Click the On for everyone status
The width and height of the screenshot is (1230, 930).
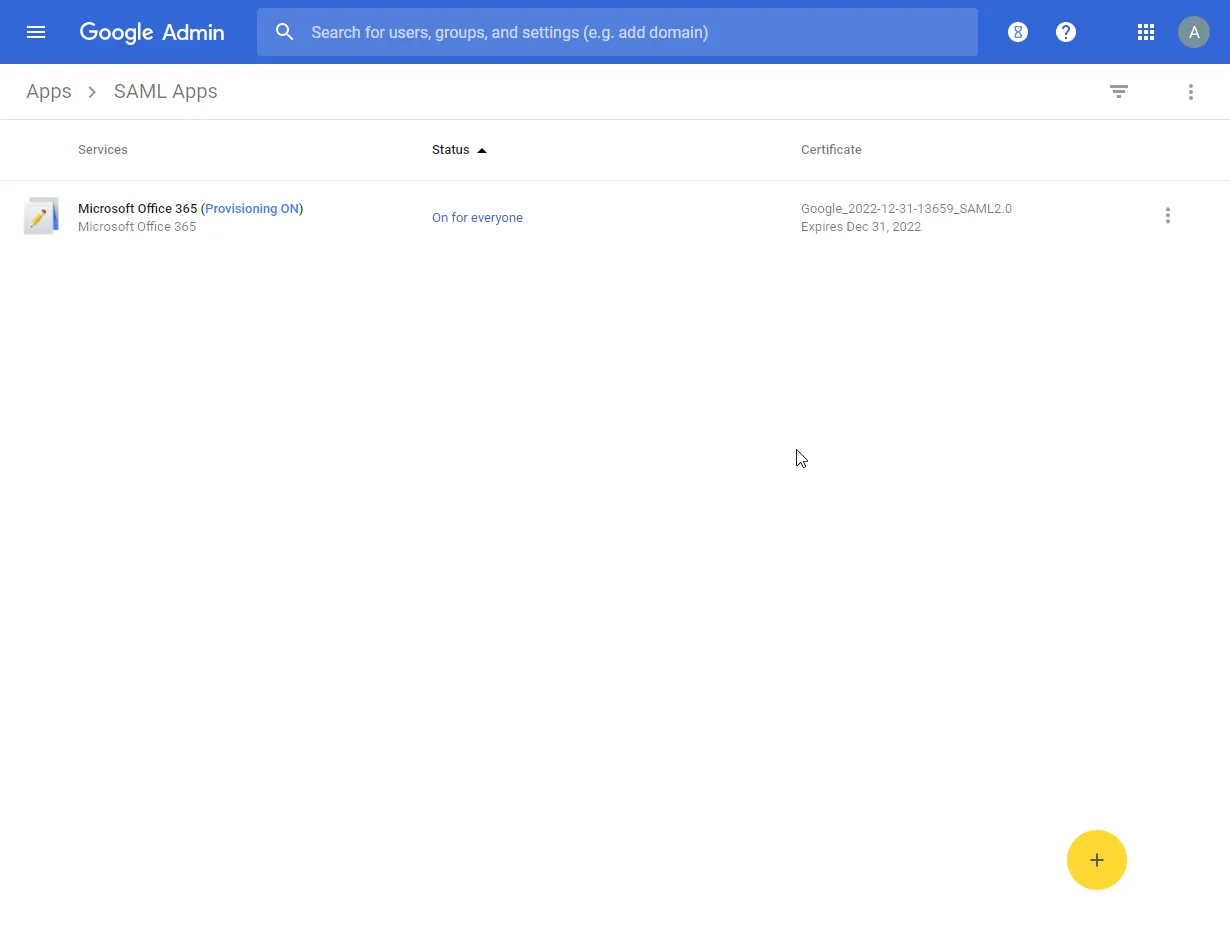click(477, 218)
